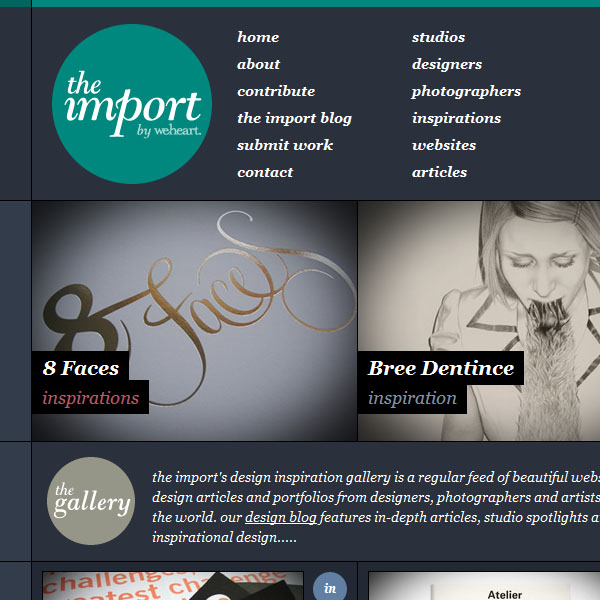Screen dimensions: 600x600
Task: Open the contact page
Action: pyautogui.click(x=265, y=172)
